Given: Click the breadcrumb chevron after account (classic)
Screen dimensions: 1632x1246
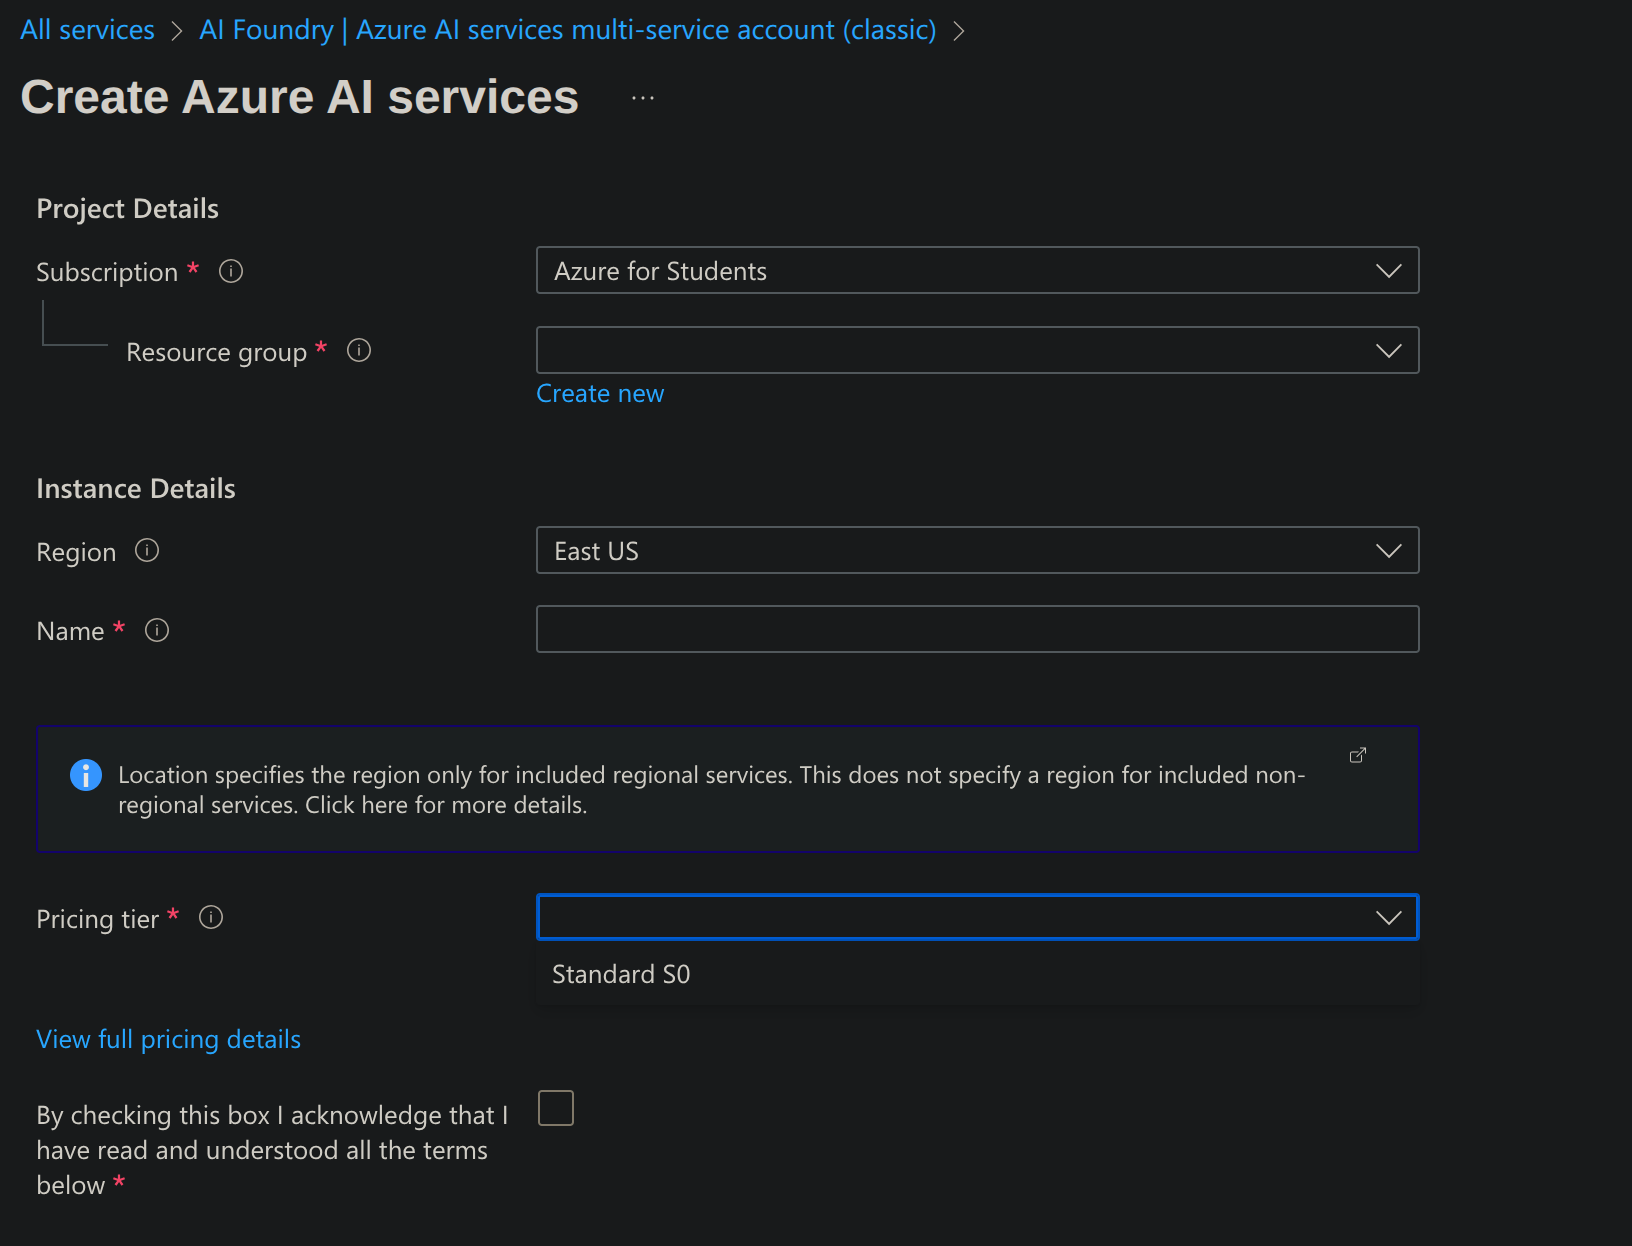Looking at the screenshot, I should tap(958, 31).
